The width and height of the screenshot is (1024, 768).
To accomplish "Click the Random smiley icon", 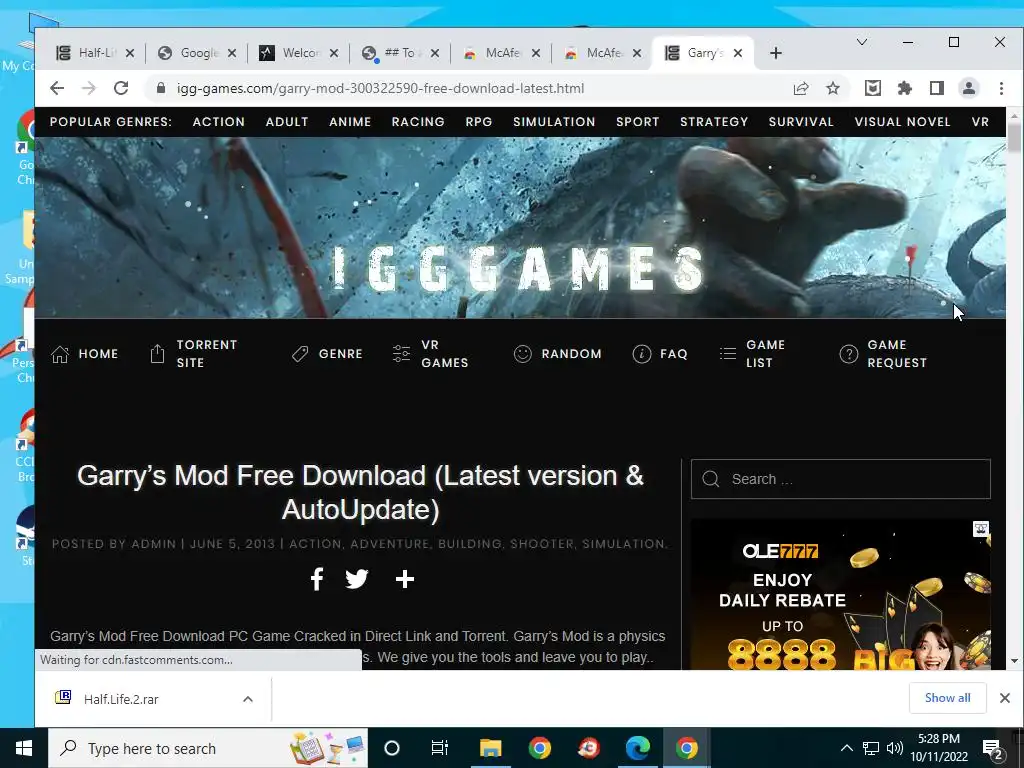I will click(522, 354).
